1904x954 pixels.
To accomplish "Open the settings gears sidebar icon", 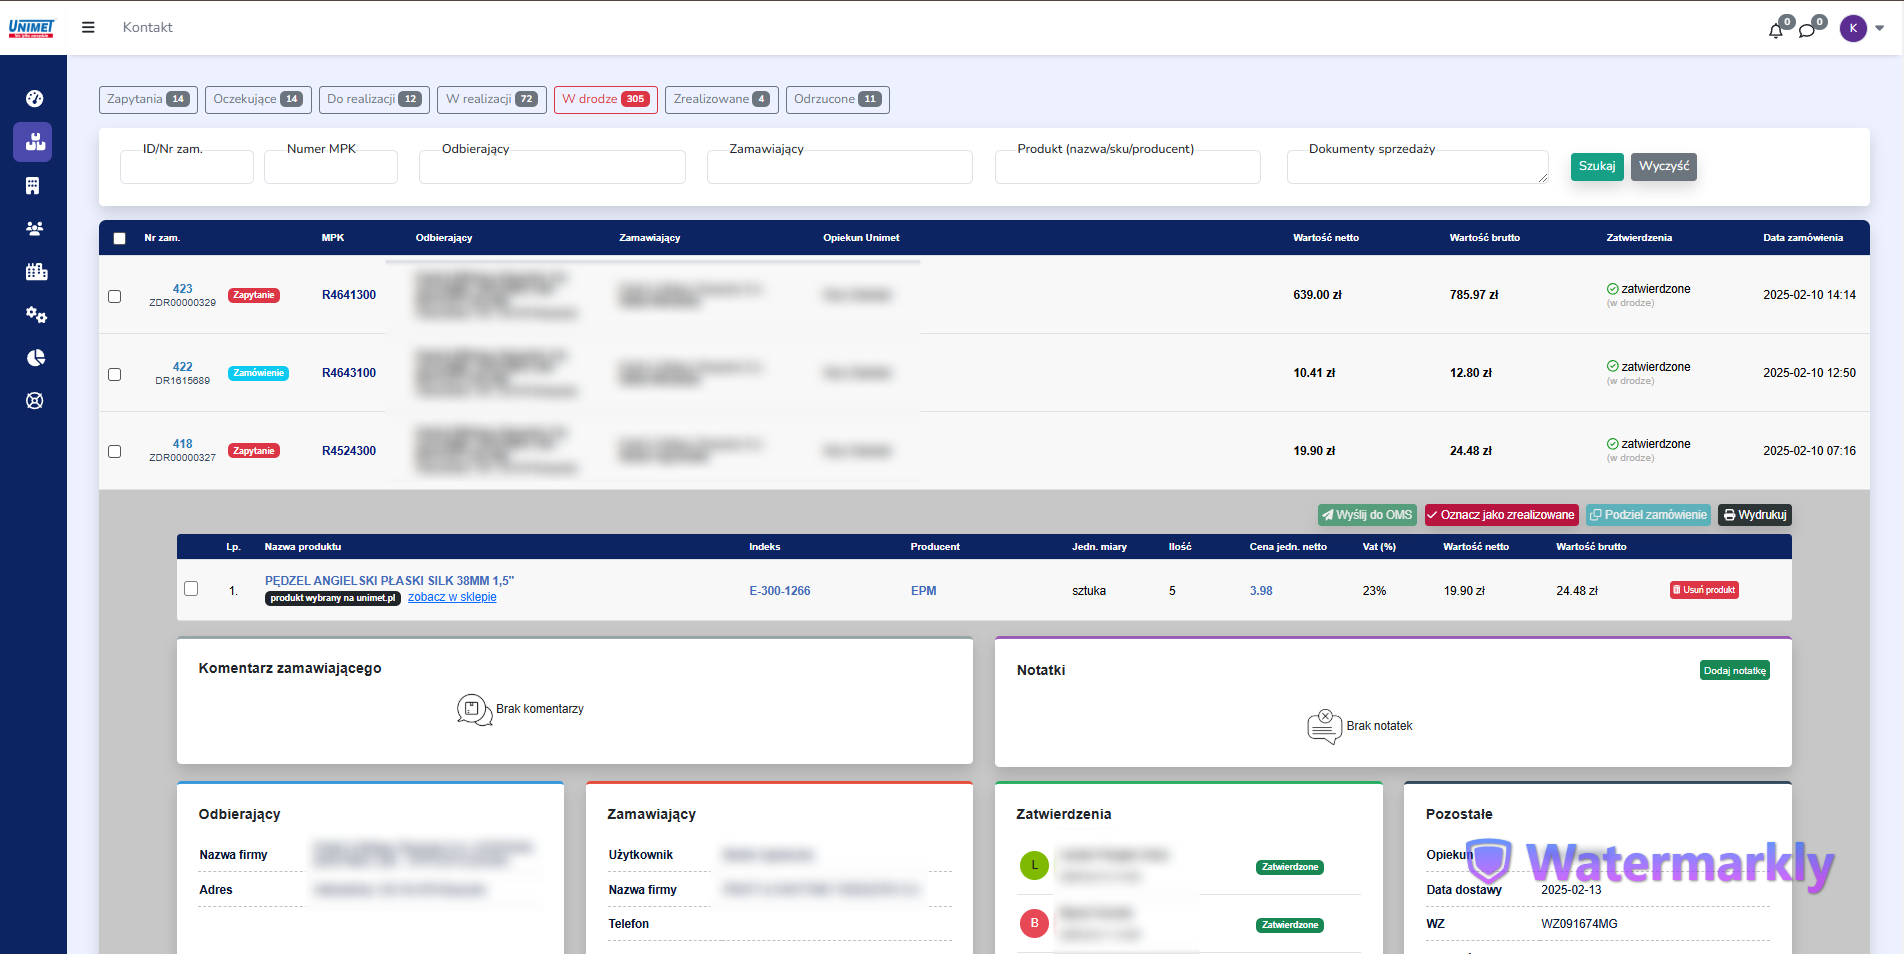I will (x=35, y=315).
